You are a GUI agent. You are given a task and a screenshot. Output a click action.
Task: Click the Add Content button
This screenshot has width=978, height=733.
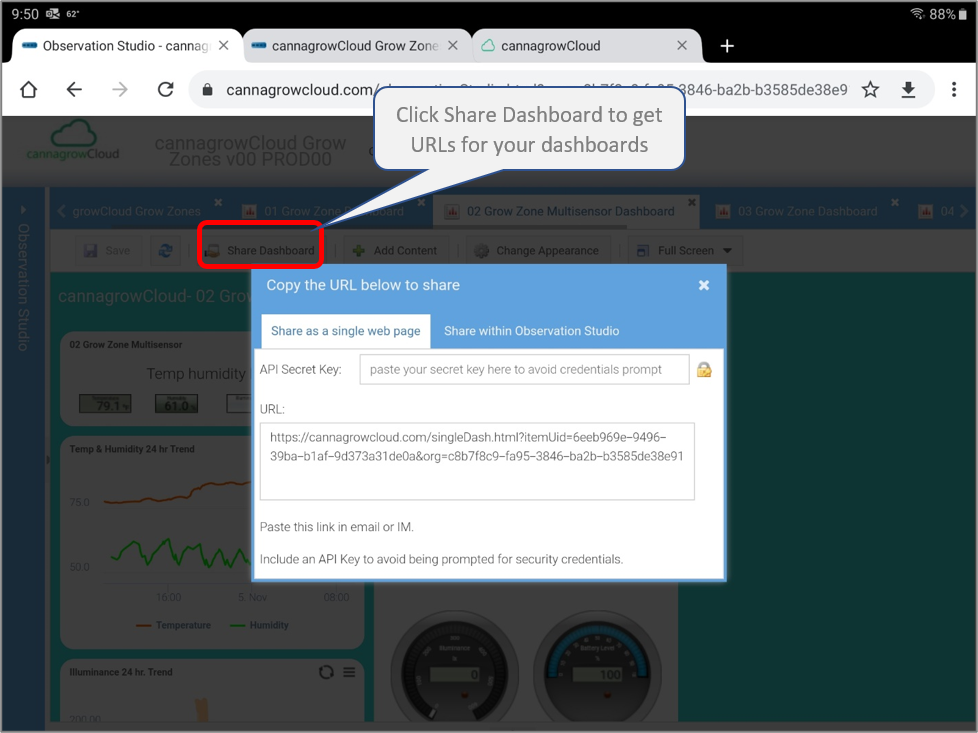tap(395, 251)
